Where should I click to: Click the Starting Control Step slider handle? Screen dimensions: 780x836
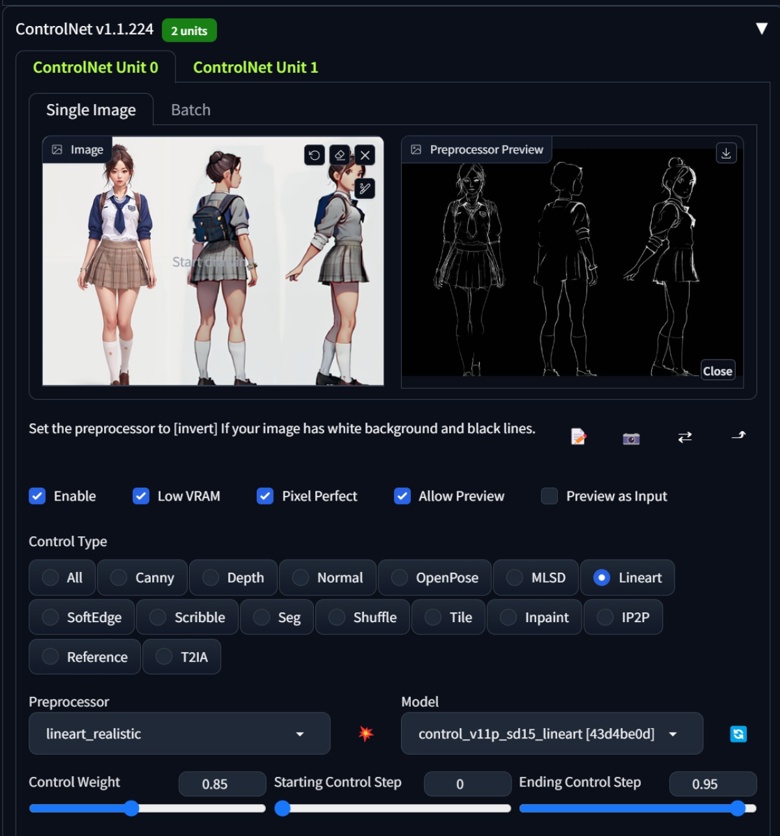(x=282, y=808)
